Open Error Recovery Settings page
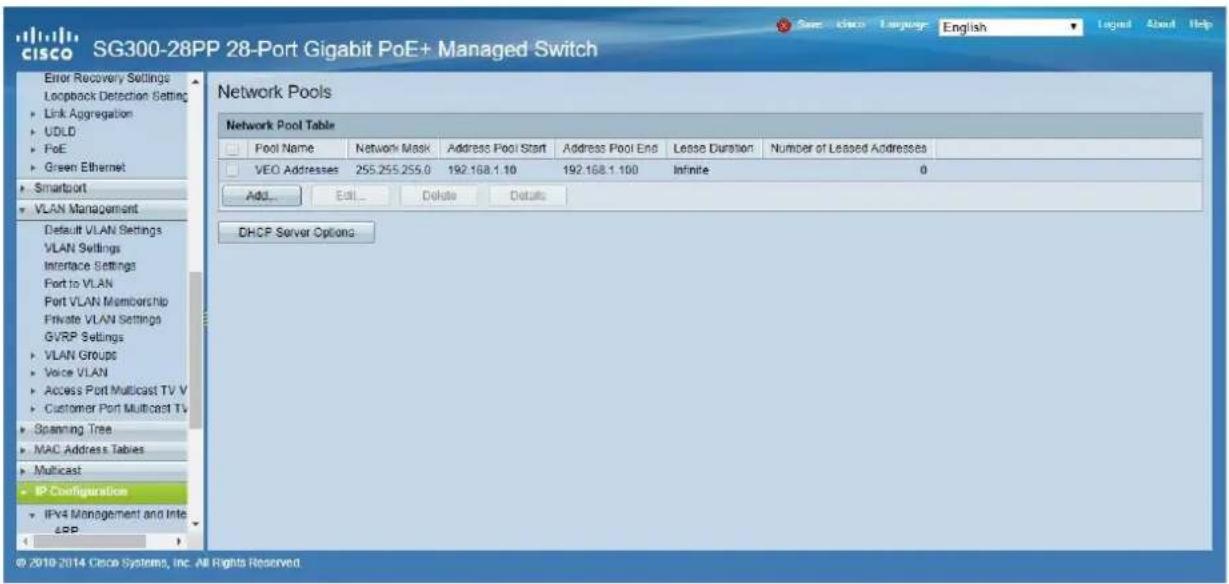This screenshot has height=584, width=1229. pos(109,78)
